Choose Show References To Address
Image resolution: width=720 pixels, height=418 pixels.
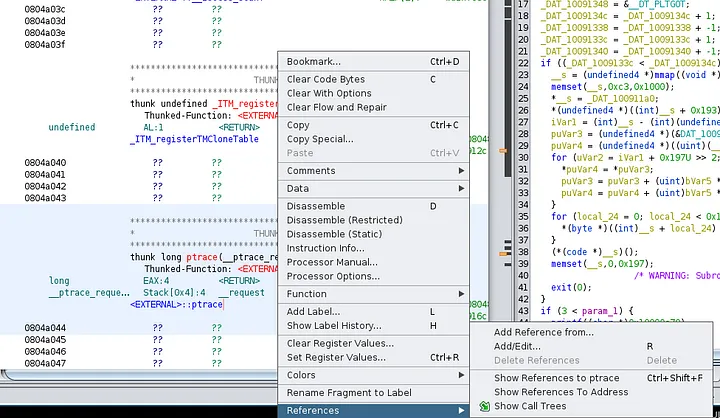tap(591, 392)
